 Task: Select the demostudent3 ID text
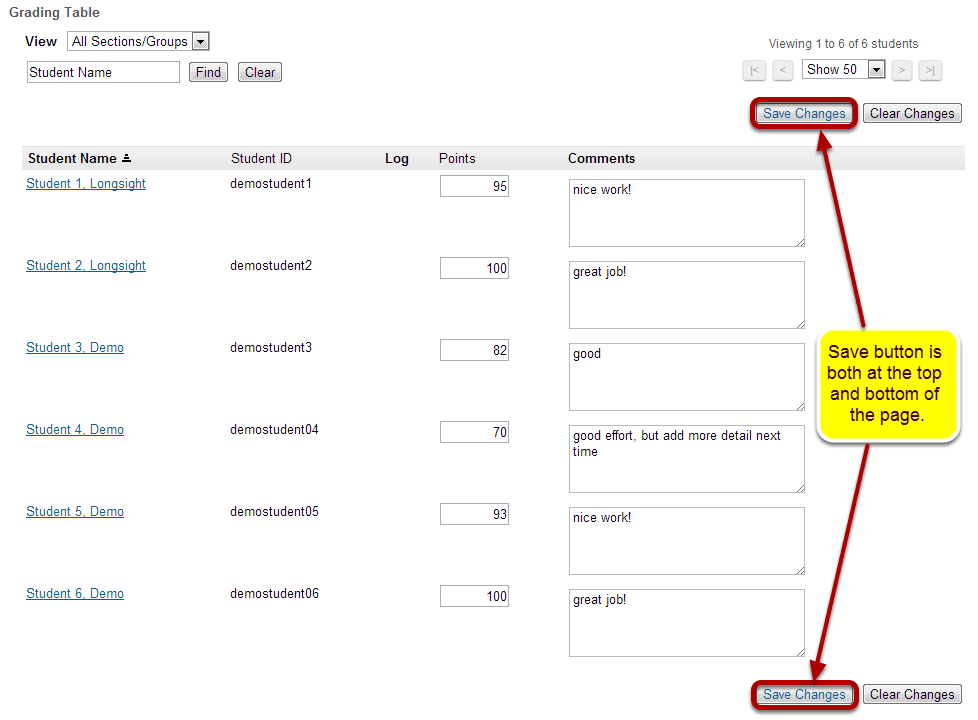click(271, 348)
